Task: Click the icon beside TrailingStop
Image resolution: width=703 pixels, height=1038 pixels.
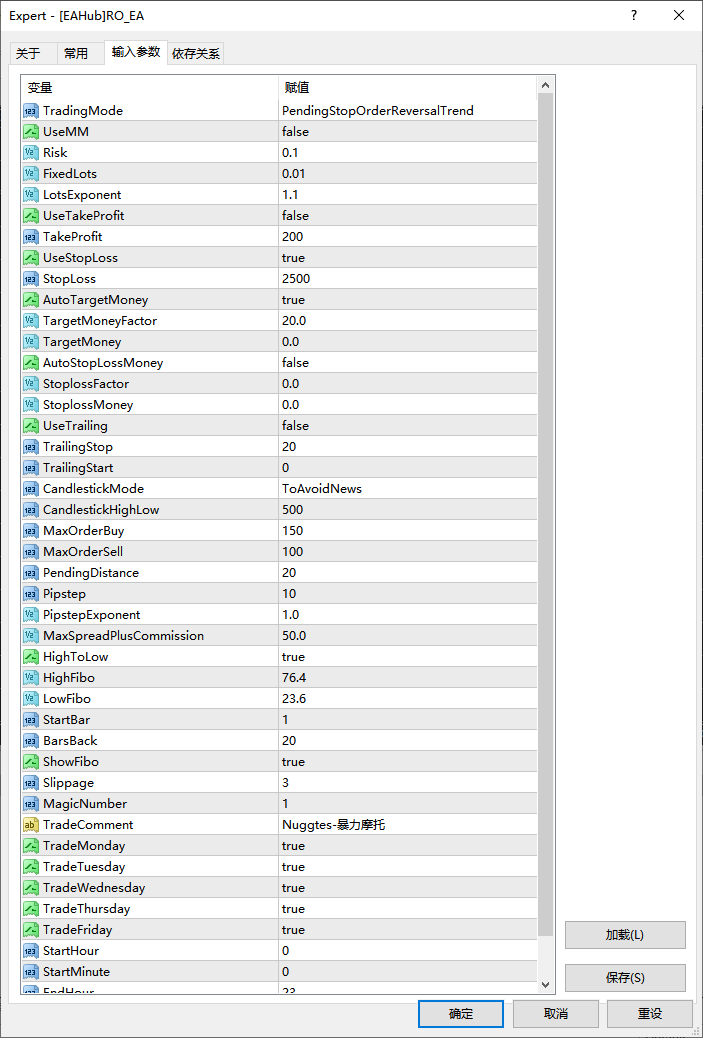Action: click(31, 447)
